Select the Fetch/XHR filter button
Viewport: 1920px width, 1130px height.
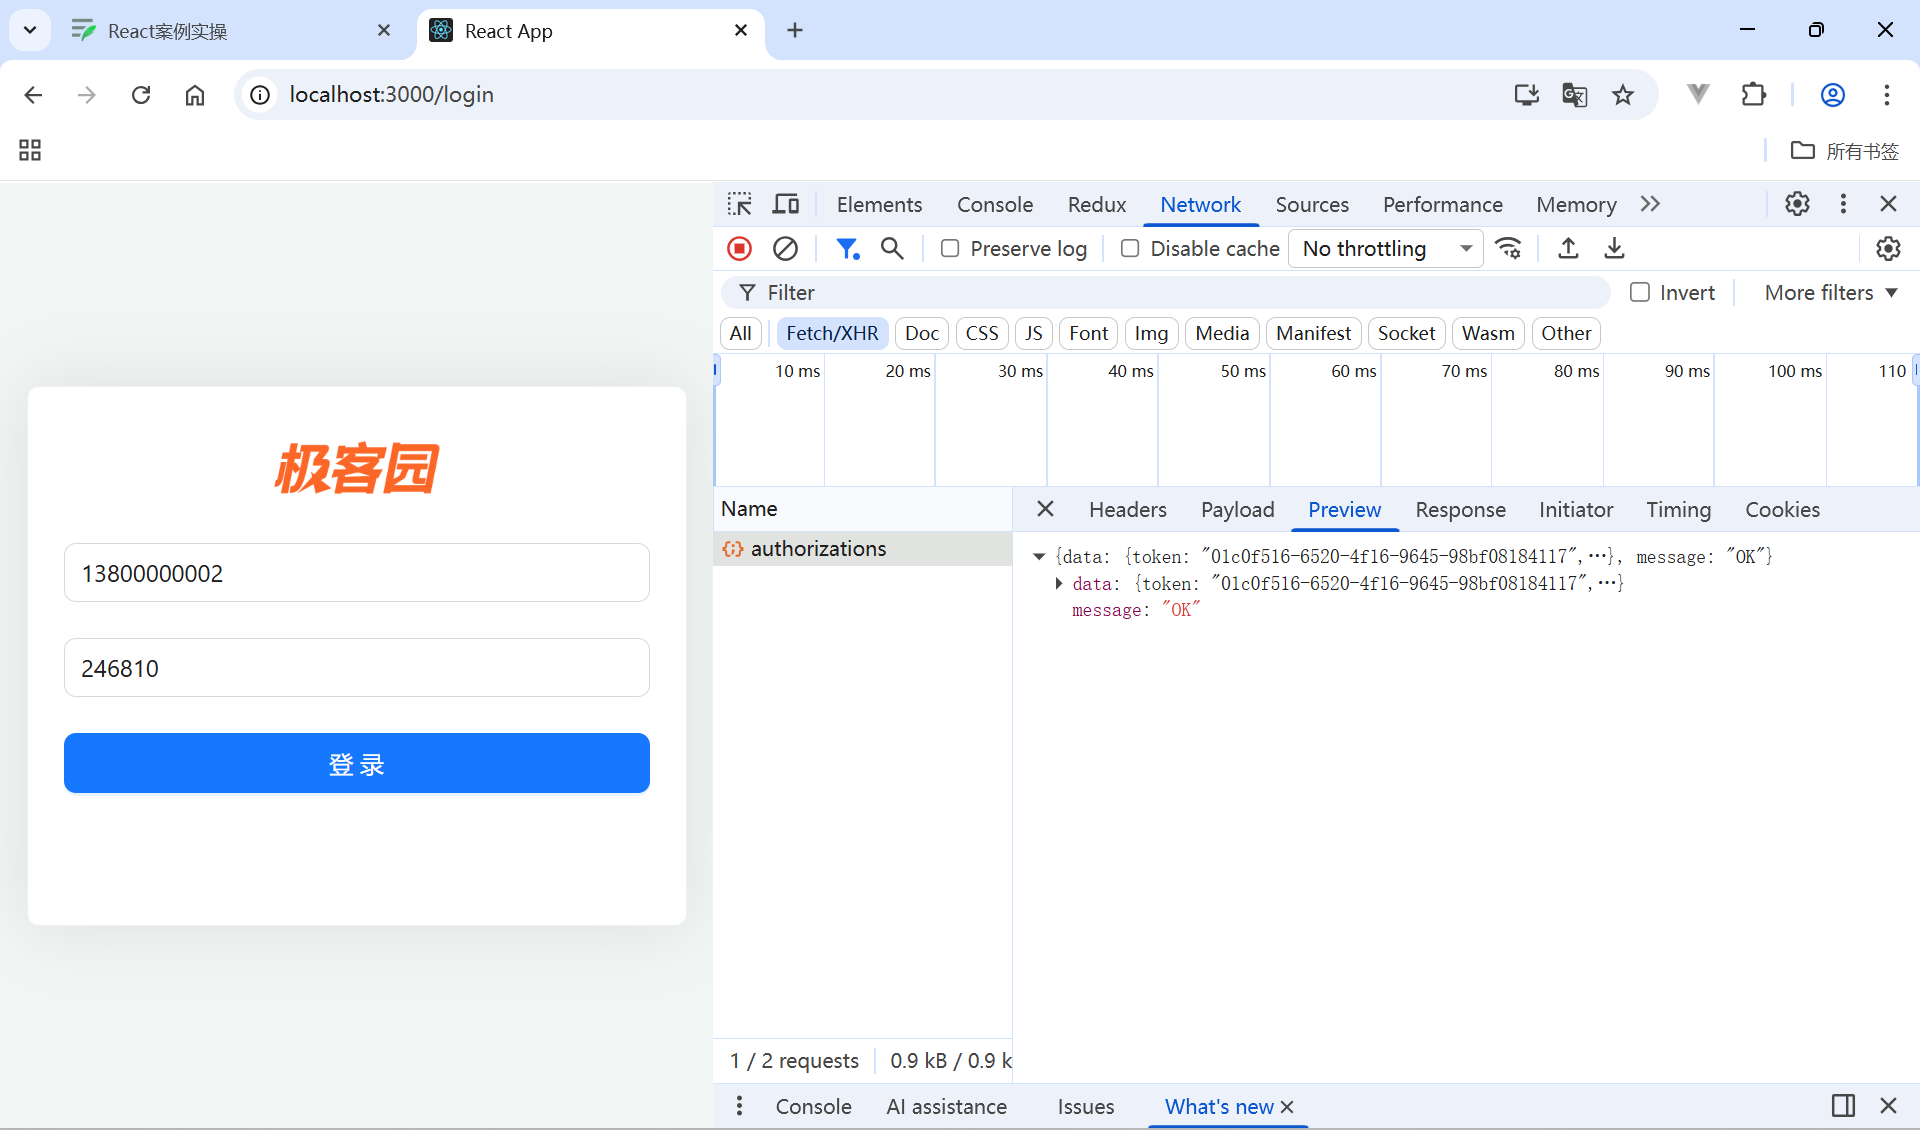tap(832, 333)
